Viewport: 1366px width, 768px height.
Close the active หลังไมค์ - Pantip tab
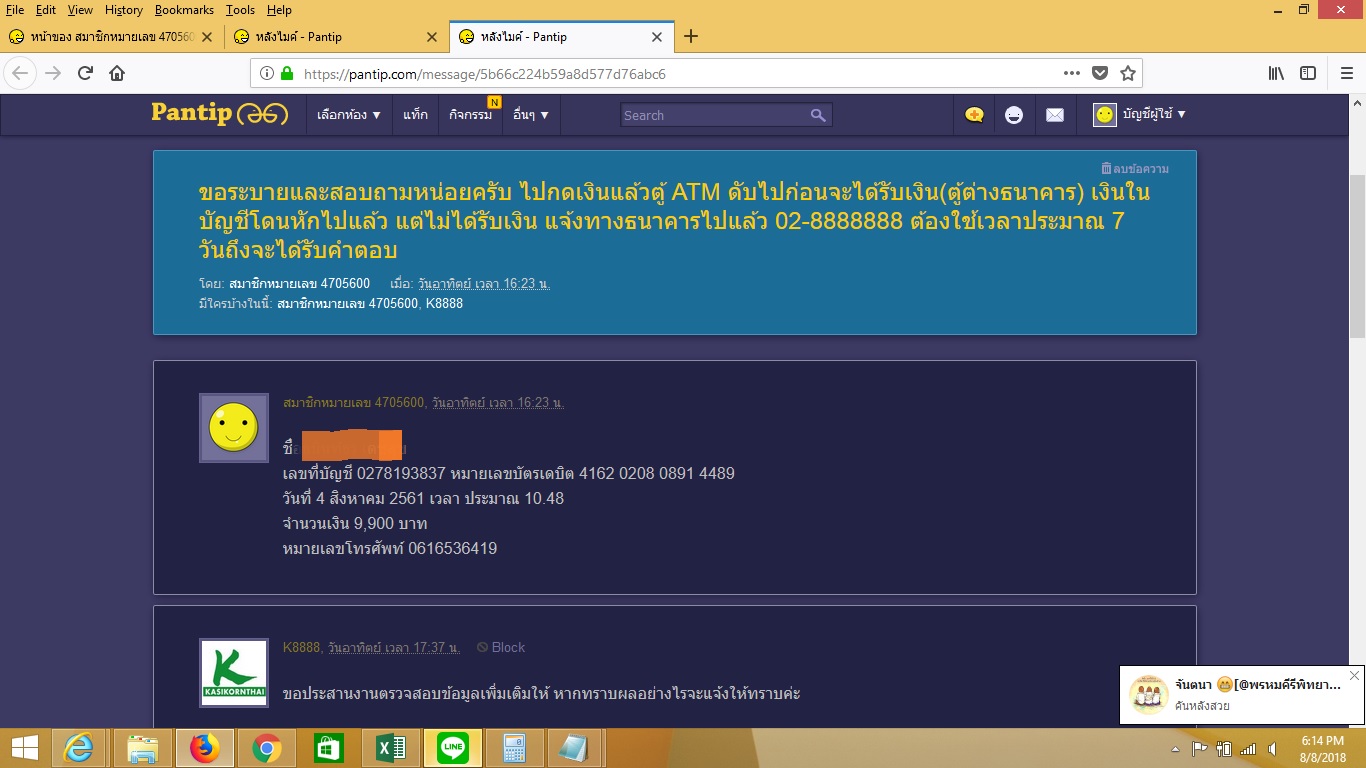657,37
